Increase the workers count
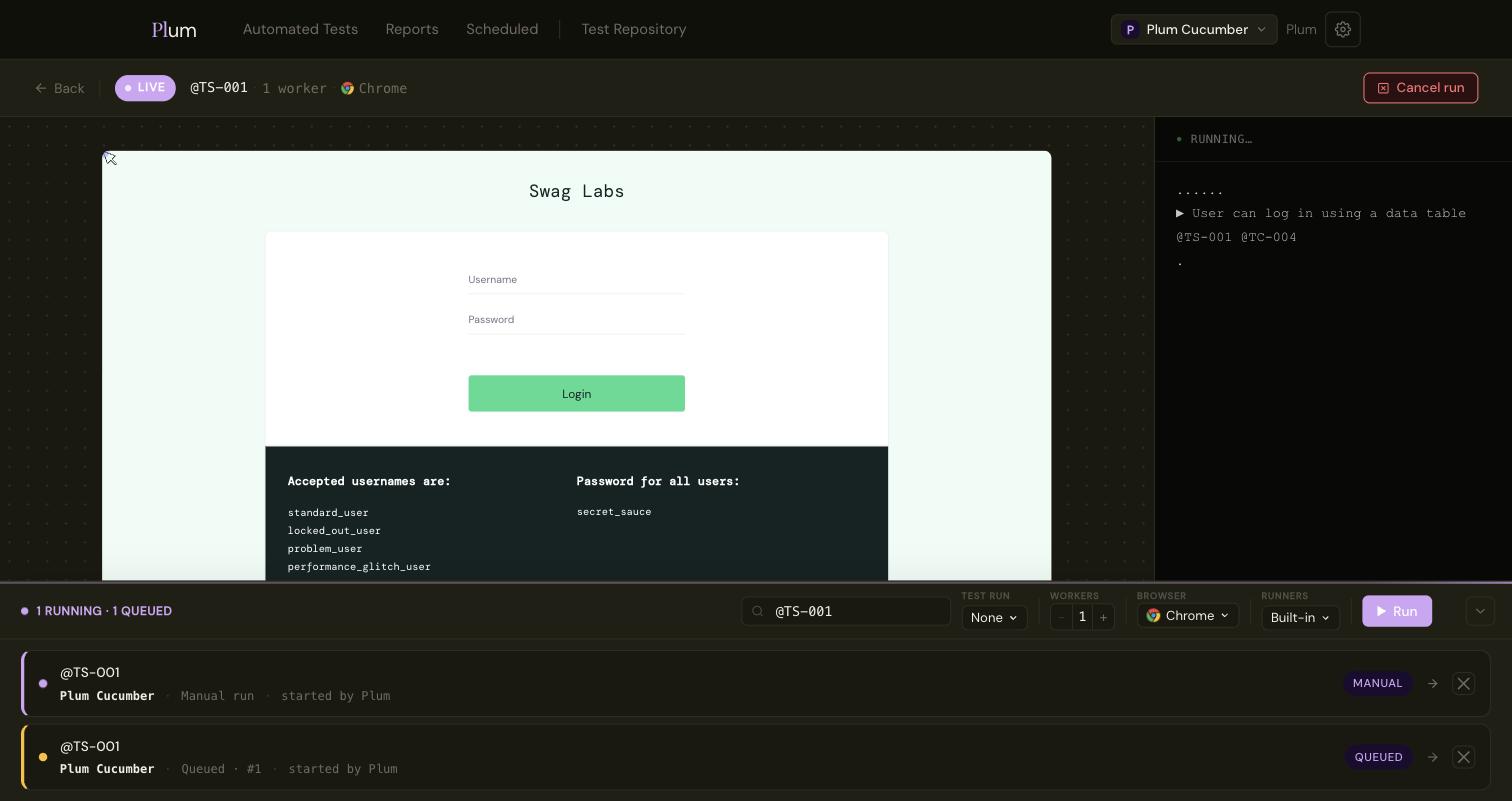The image size is (1512, 801). click(1103, 617)
